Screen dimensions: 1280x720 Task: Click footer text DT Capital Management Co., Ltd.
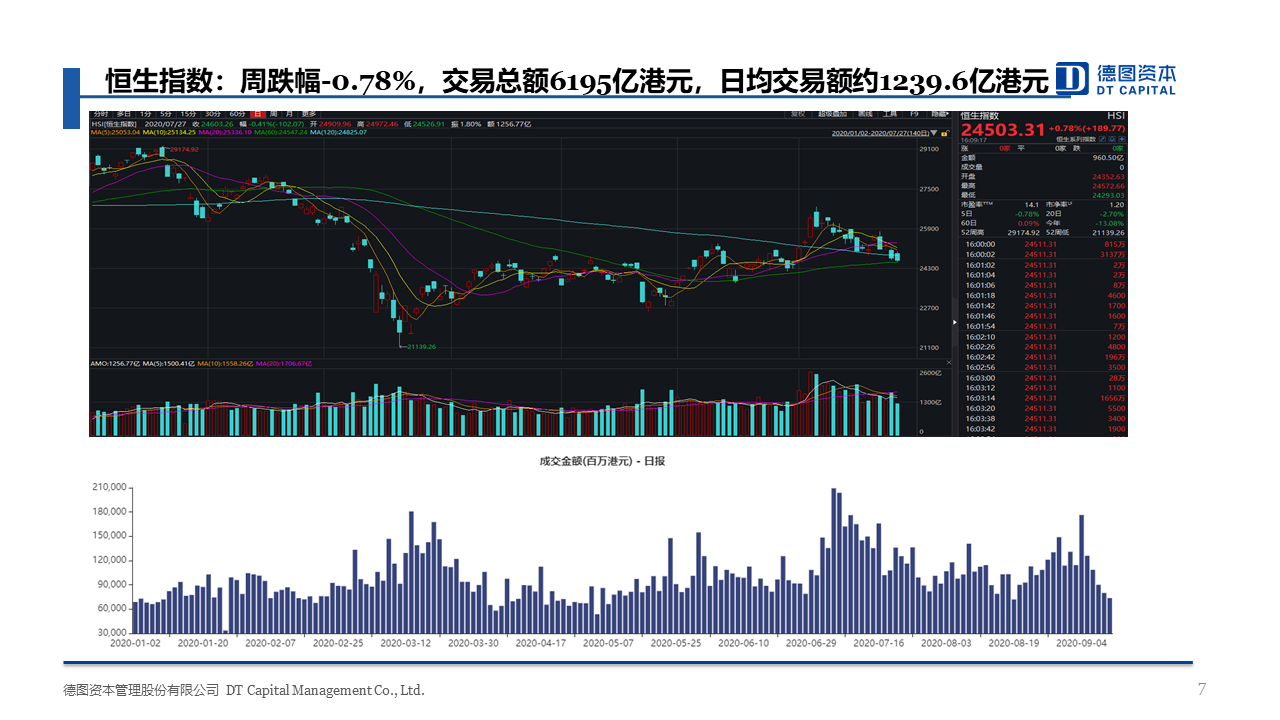325,690
